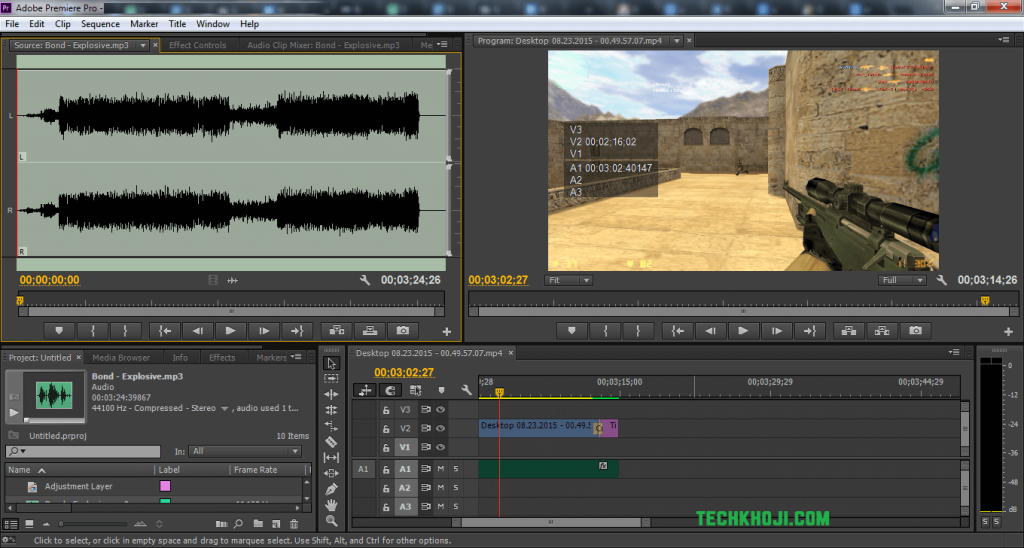Add a marker in the timeline panel
This screenshot has height=548, width=1024.
(x=441, y=390)
